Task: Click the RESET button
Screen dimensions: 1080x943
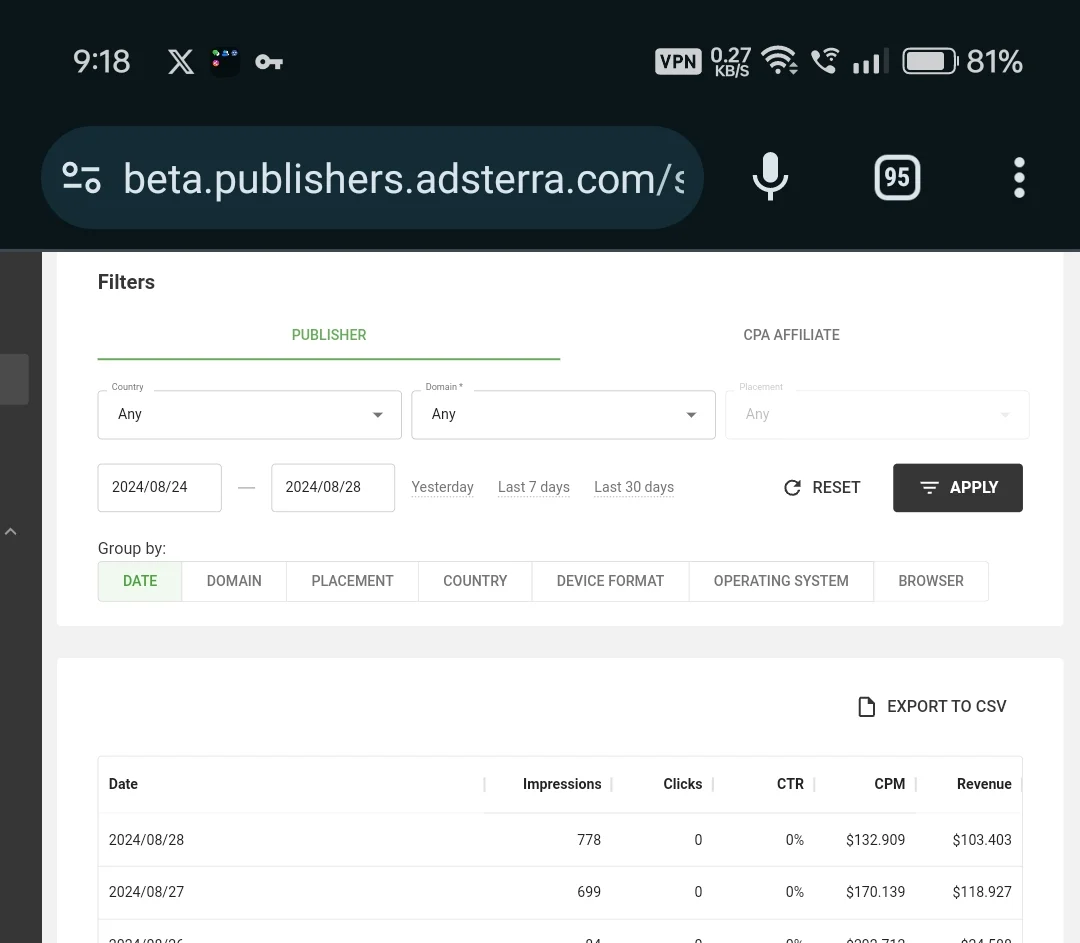Action: point(822,488)
